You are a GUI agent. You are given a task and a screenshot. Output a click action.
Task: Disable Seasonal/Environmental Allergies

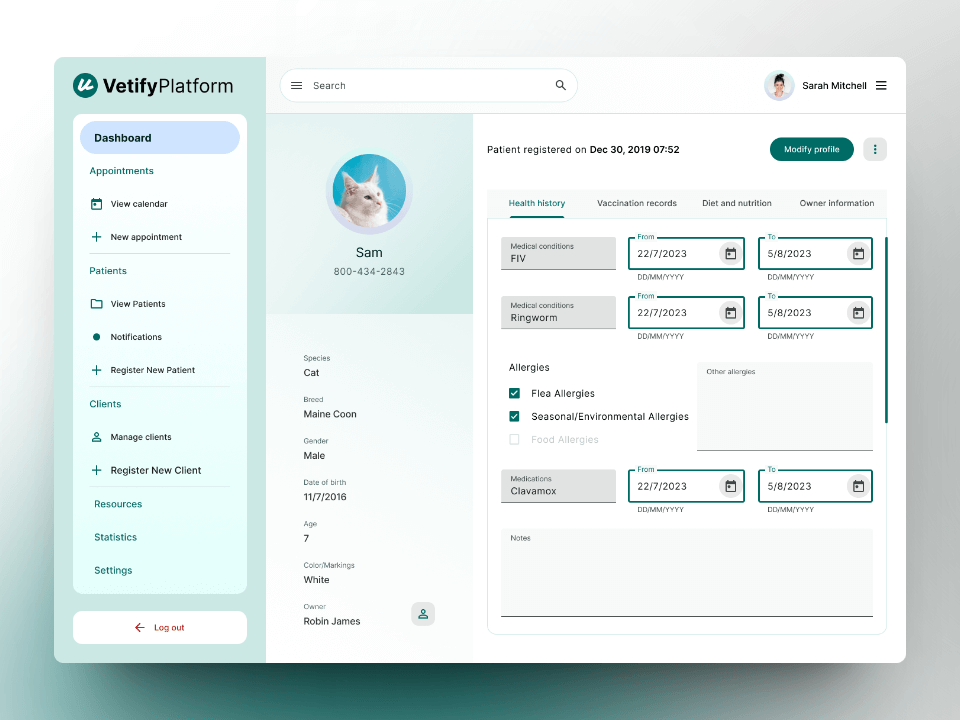pyautogui.click(x=513, y=416)
